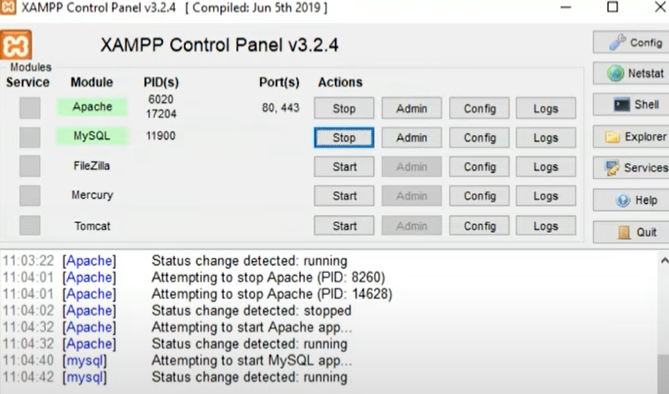
Task: Click the Help question-mark icon button
Action: [x=631, y=200]
